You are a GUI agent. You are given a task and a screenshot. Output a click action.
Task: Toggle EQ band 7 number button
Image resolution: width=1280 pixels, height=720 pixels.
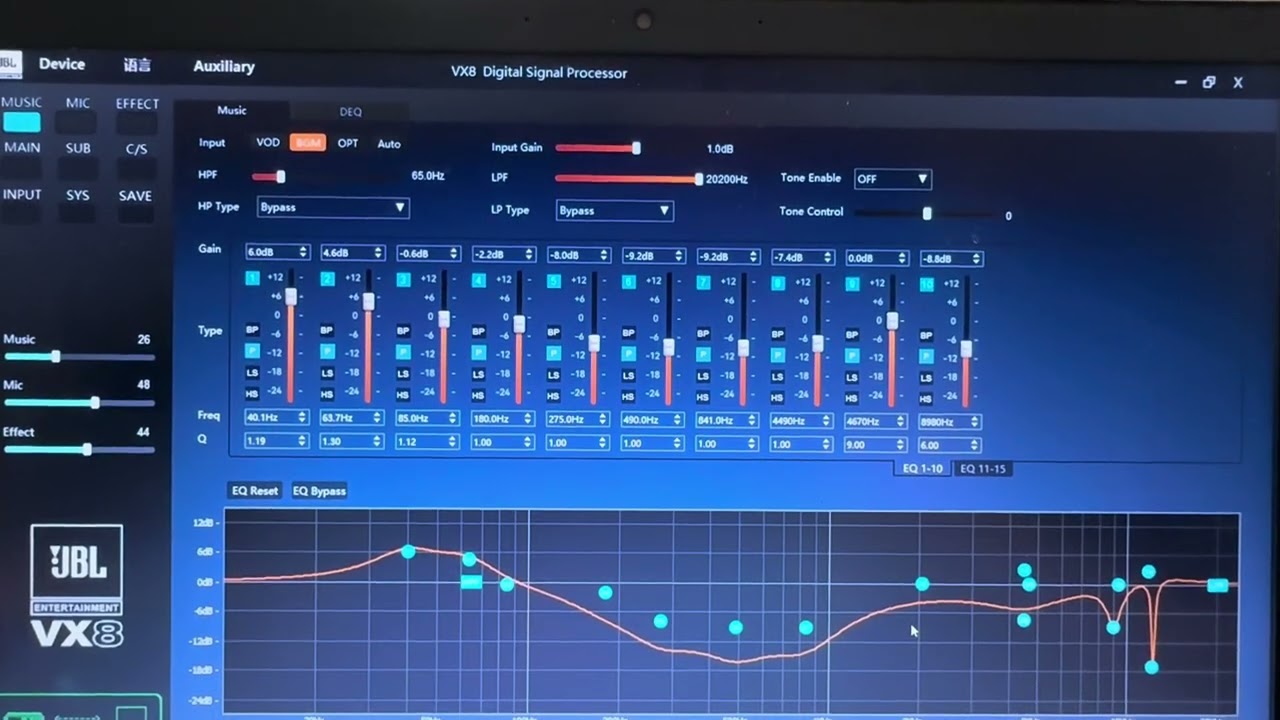click(x=703, y=283)
